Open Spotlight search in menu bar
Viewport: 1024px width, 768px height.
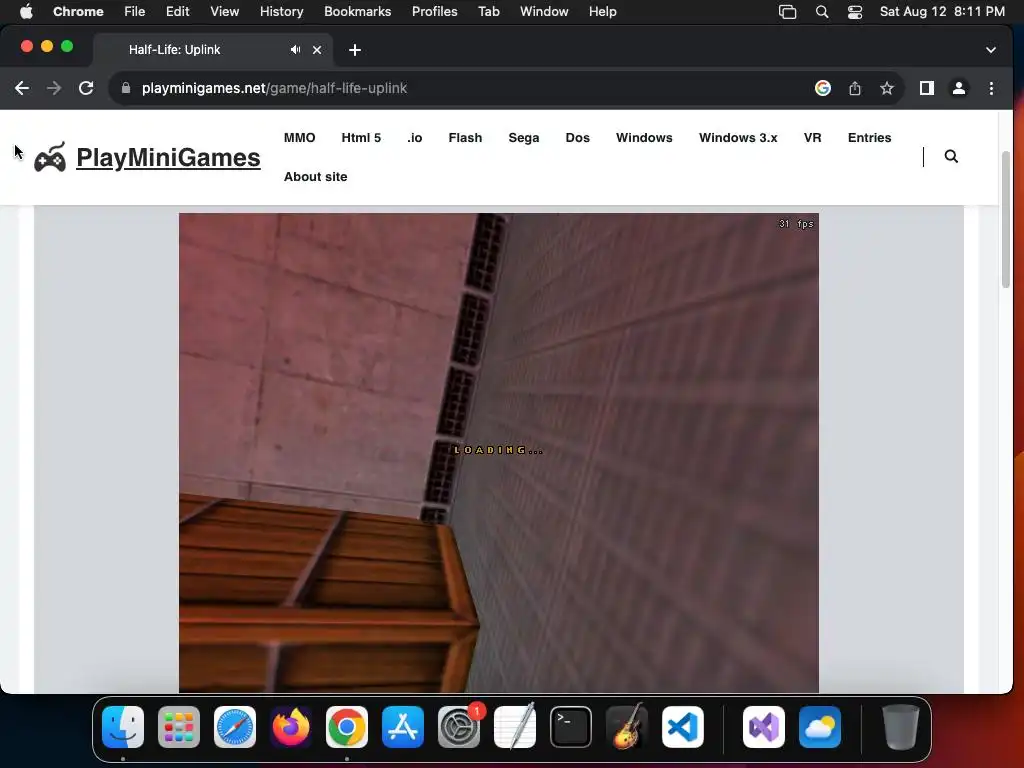coord(822,12)
